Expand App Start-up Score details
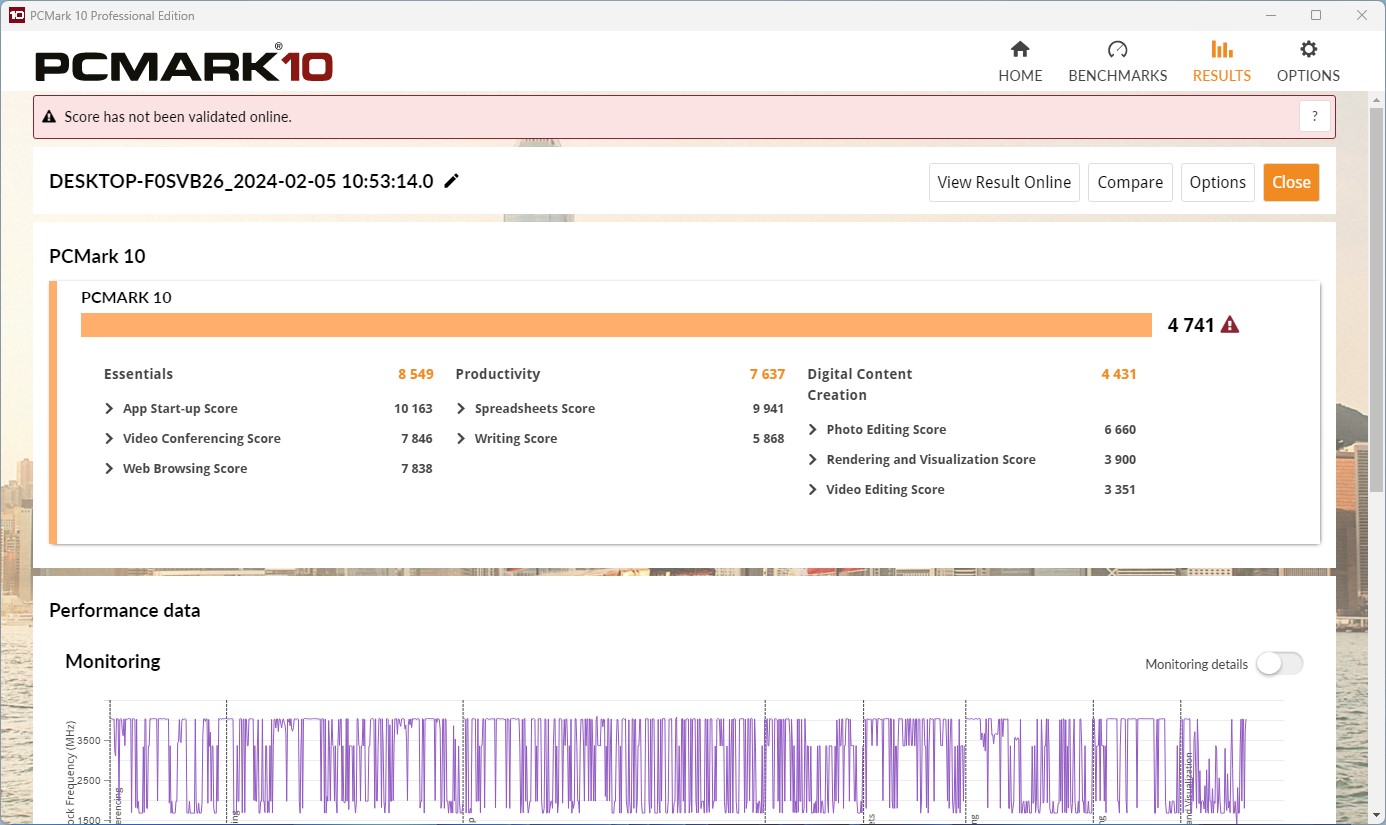The width and height of the screenshot is (1386, 825). tap(109, 409)
